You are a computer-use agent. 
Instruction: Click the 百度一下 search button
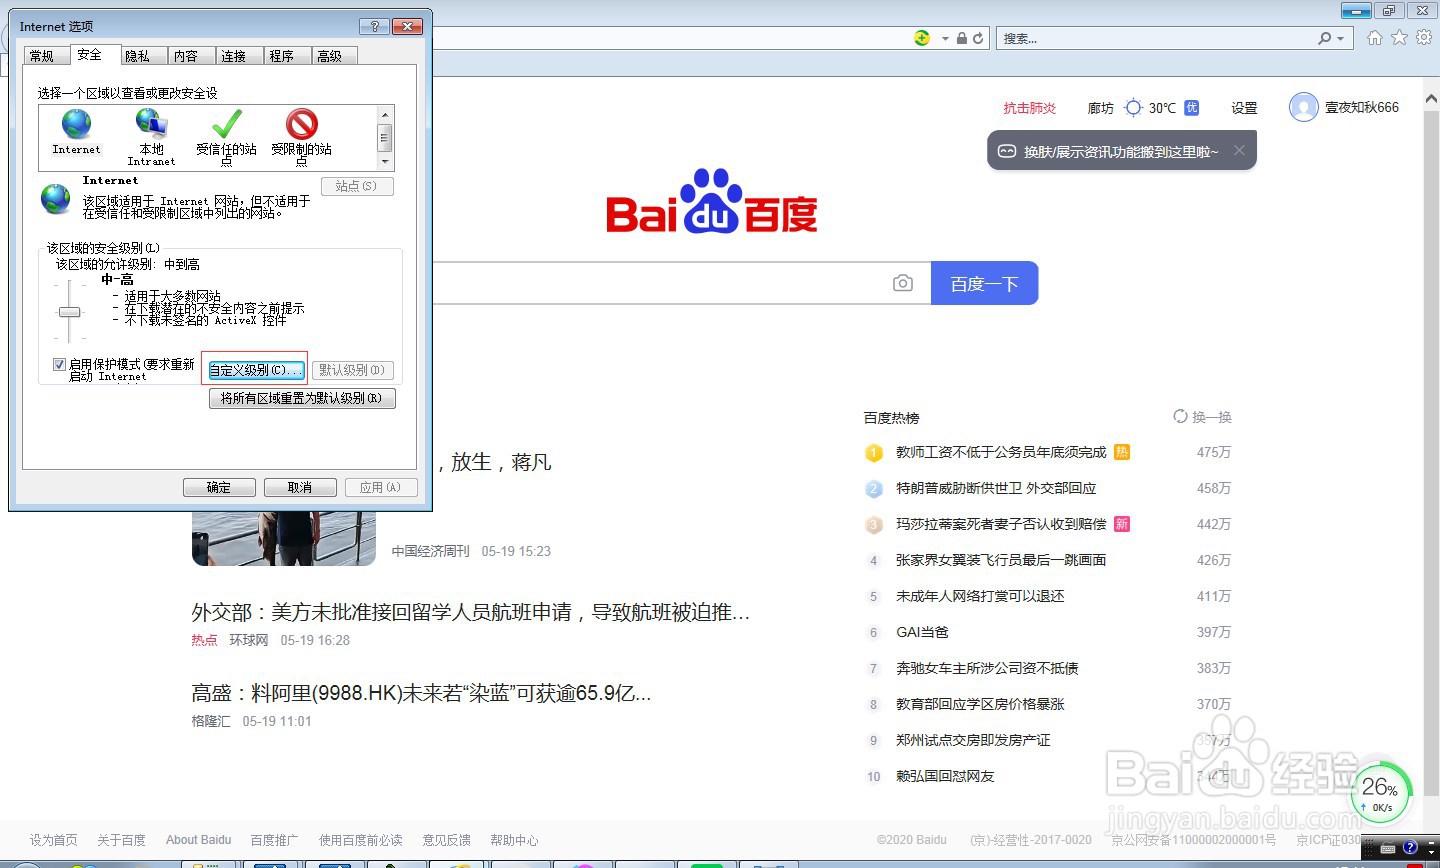tap(984, 283)
